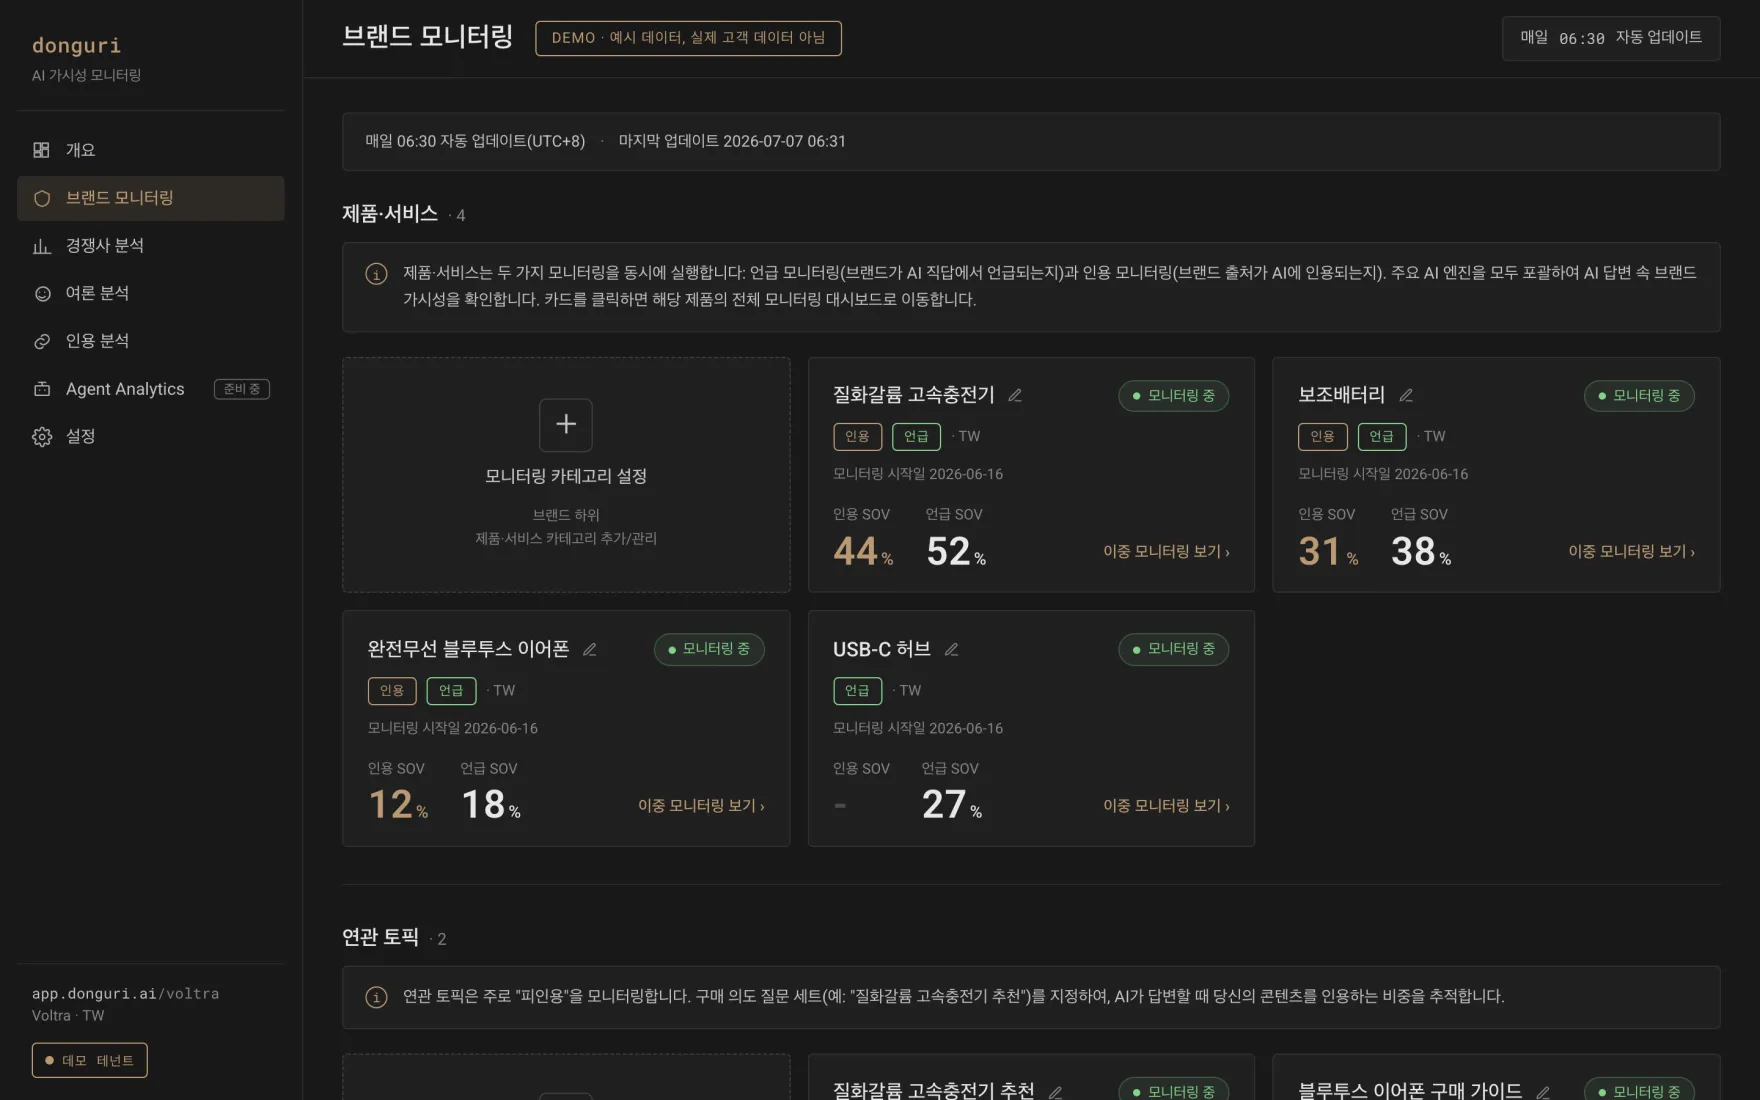Open 이중 모니터링 보기 for USB-C 허브
Viewport: 1760px width, 1100px height.
pos(1166,806)
